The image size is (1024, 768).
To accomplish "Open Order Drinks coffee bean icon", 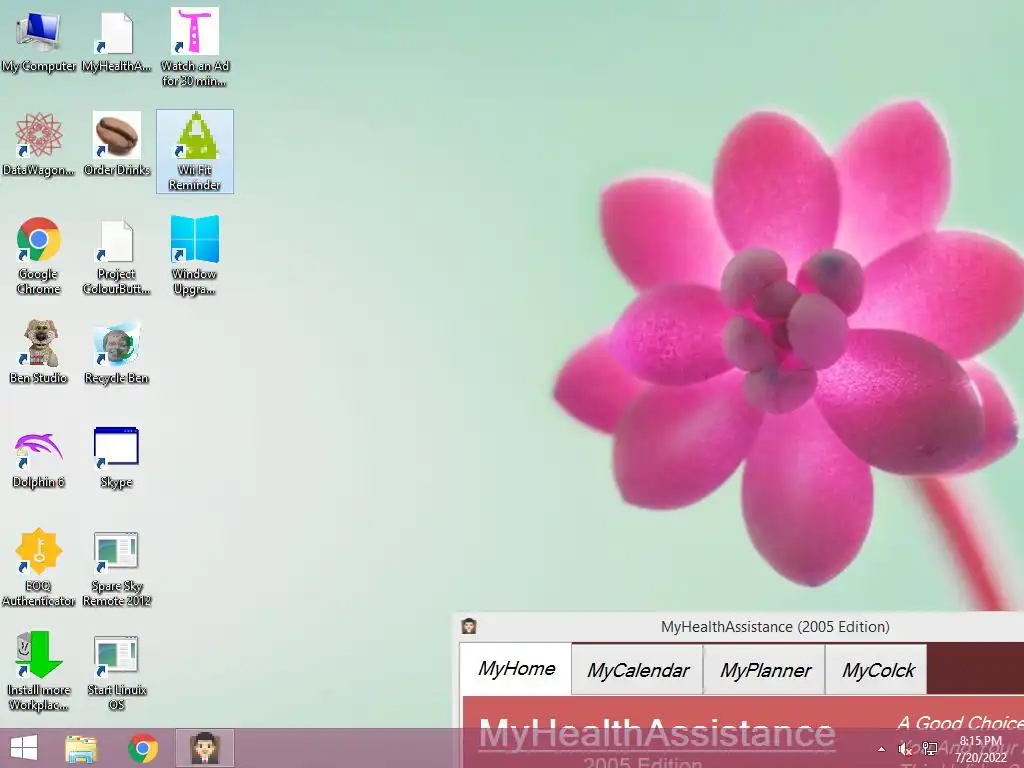I will pos(116,145).
